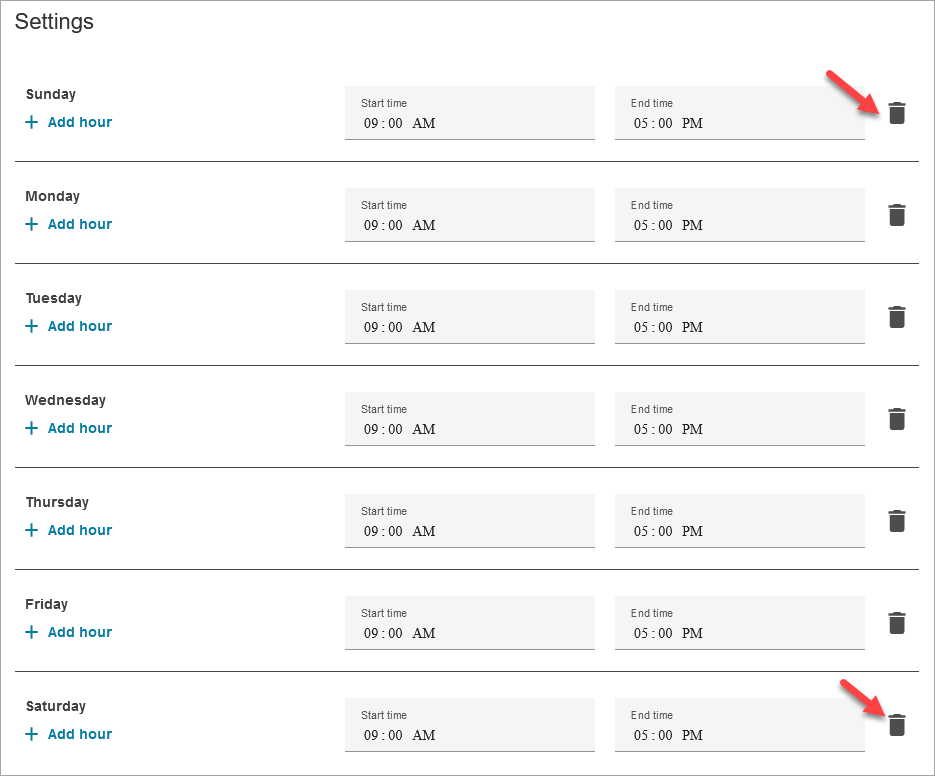
Task: Add hour link for Wednesday
Action: tap(80, 428)
